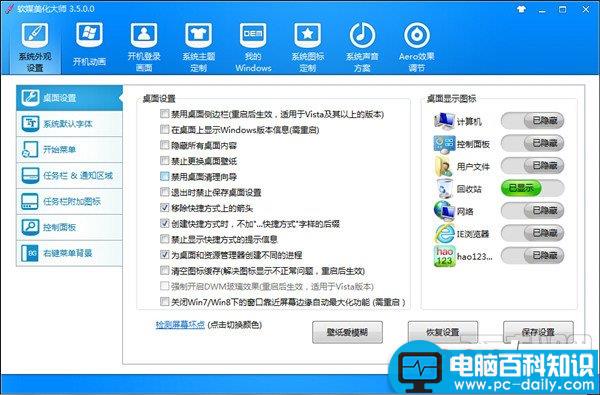Click the 计算机 desktop icon image
600x395 pixels.
444,121
